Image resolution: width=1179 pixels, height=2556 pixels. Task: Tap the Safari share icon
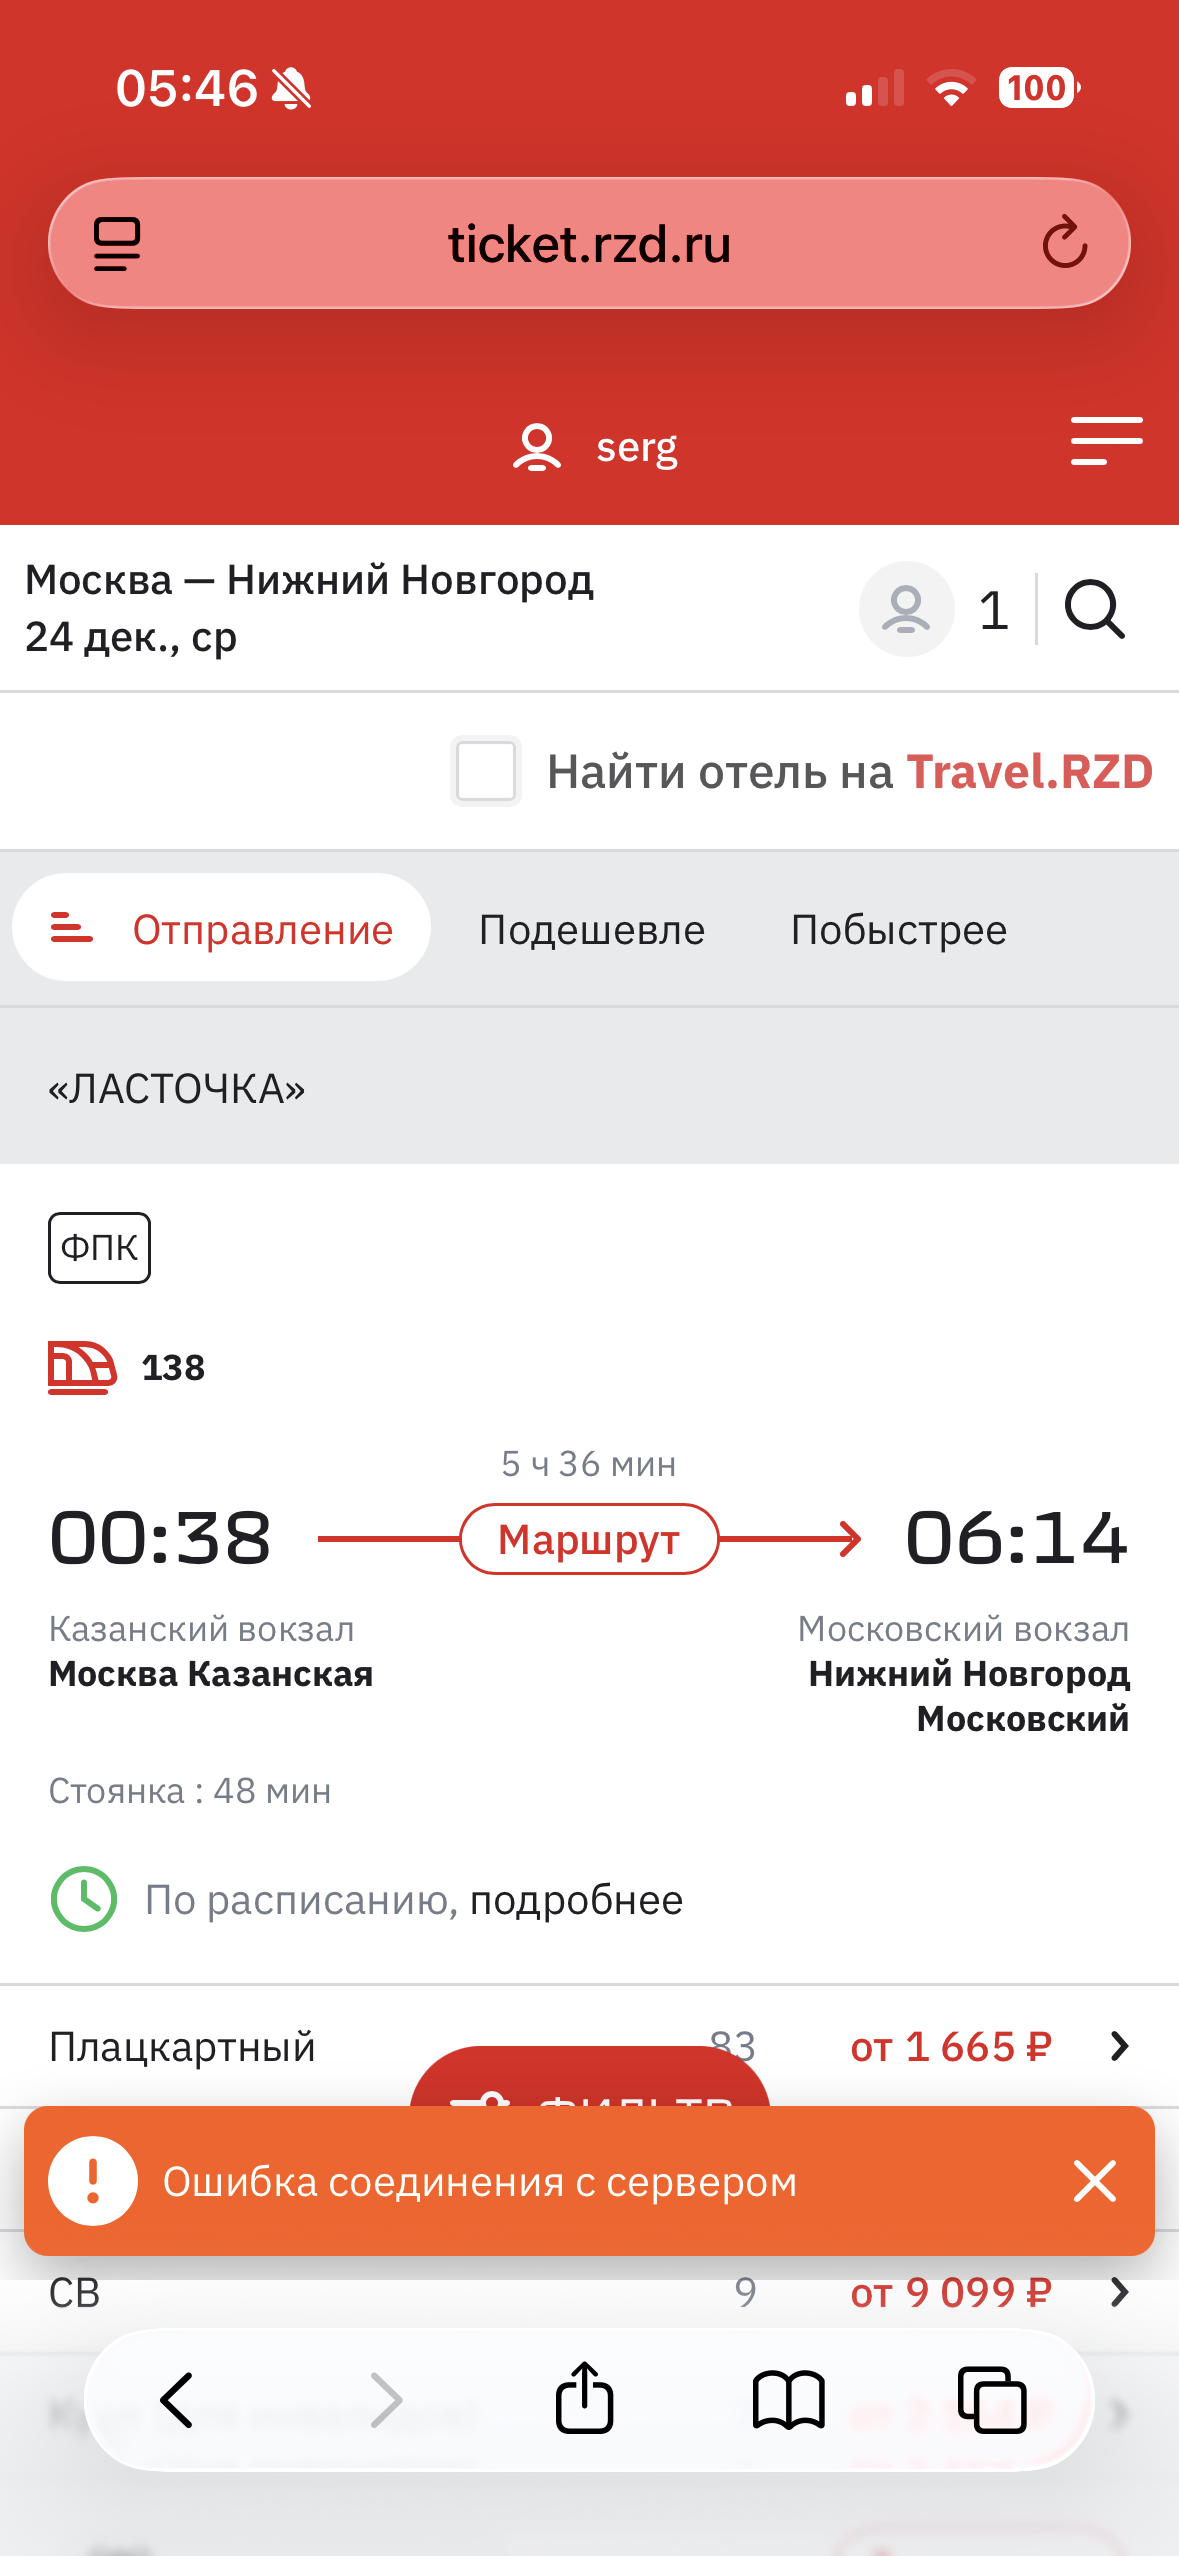(584, 2398)
